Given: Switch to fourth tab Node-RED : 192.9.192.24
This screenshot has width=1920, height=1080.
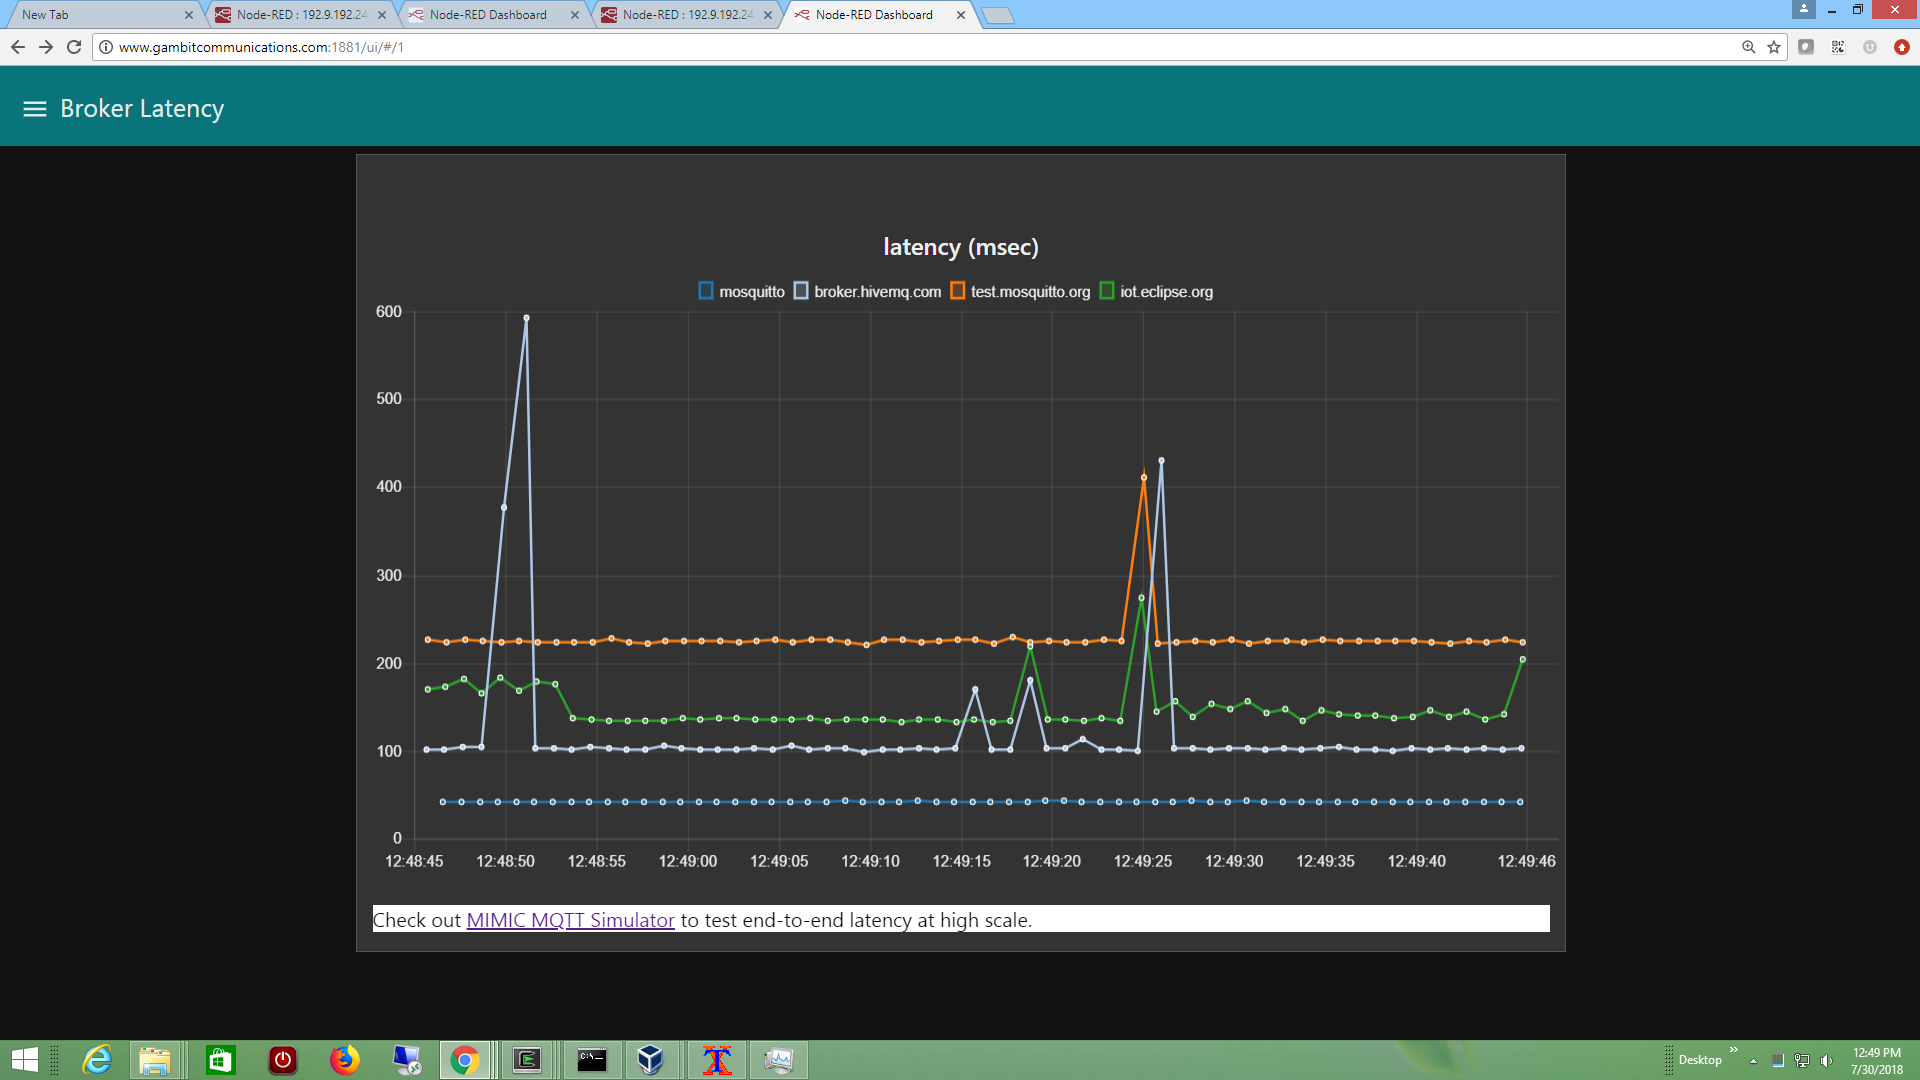Looking at the screenshot, I should pos(686,15).
